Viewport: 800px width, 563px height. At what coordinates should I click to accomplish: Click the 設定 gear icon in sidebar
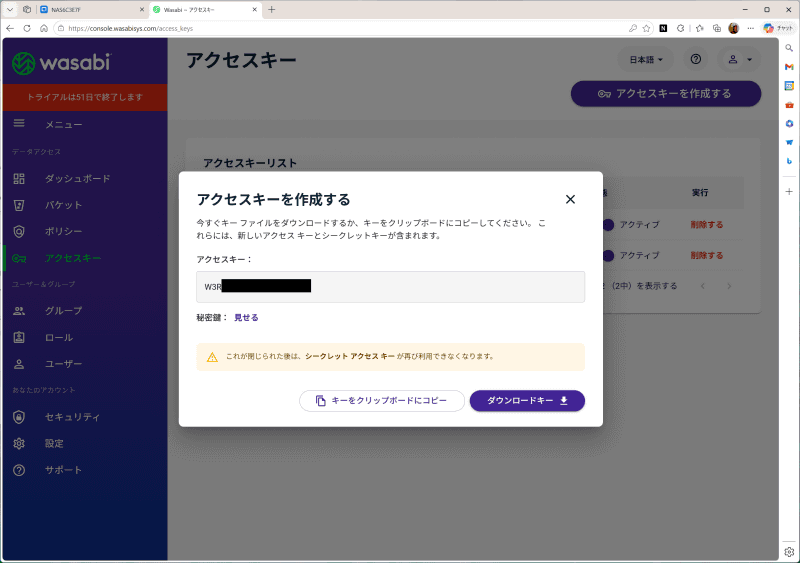pyautogui.click(x=19, y=444)
